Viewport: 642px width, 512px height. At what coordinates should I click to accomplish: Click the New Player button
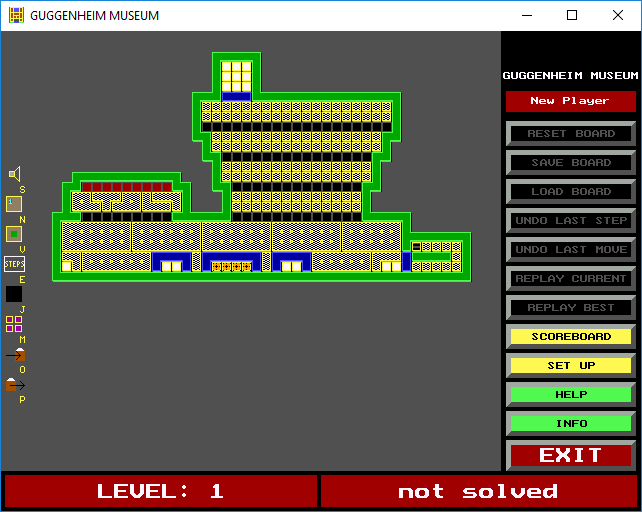point(570,101)
